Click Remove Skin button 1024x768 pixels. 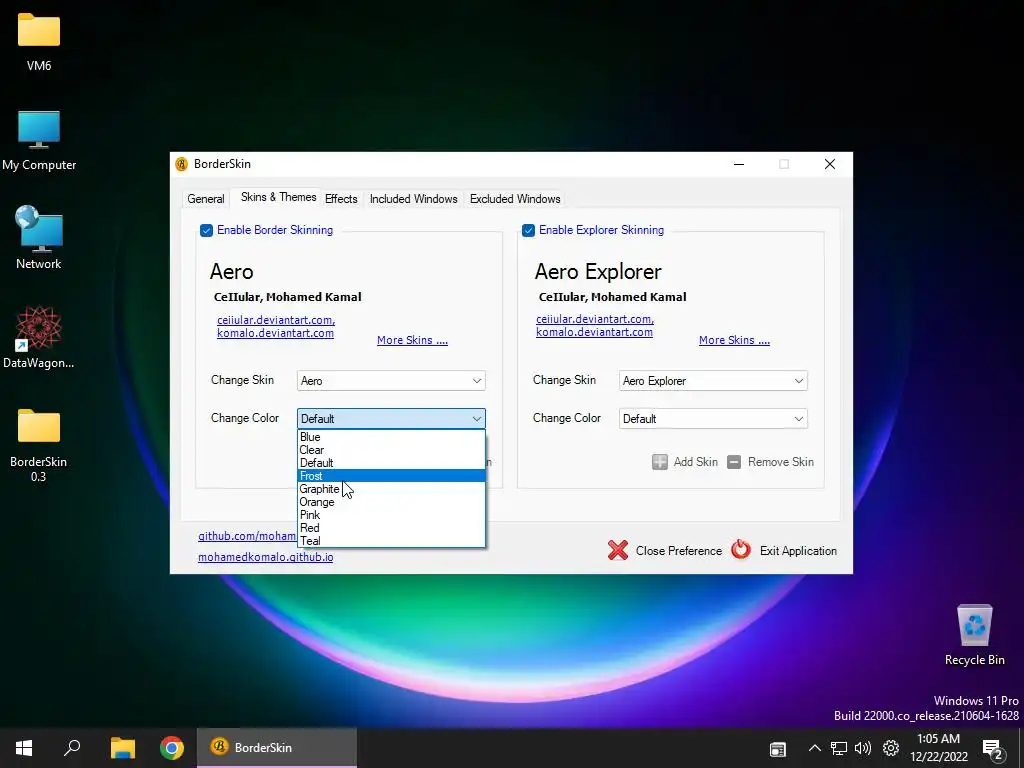tap(770, 462)
